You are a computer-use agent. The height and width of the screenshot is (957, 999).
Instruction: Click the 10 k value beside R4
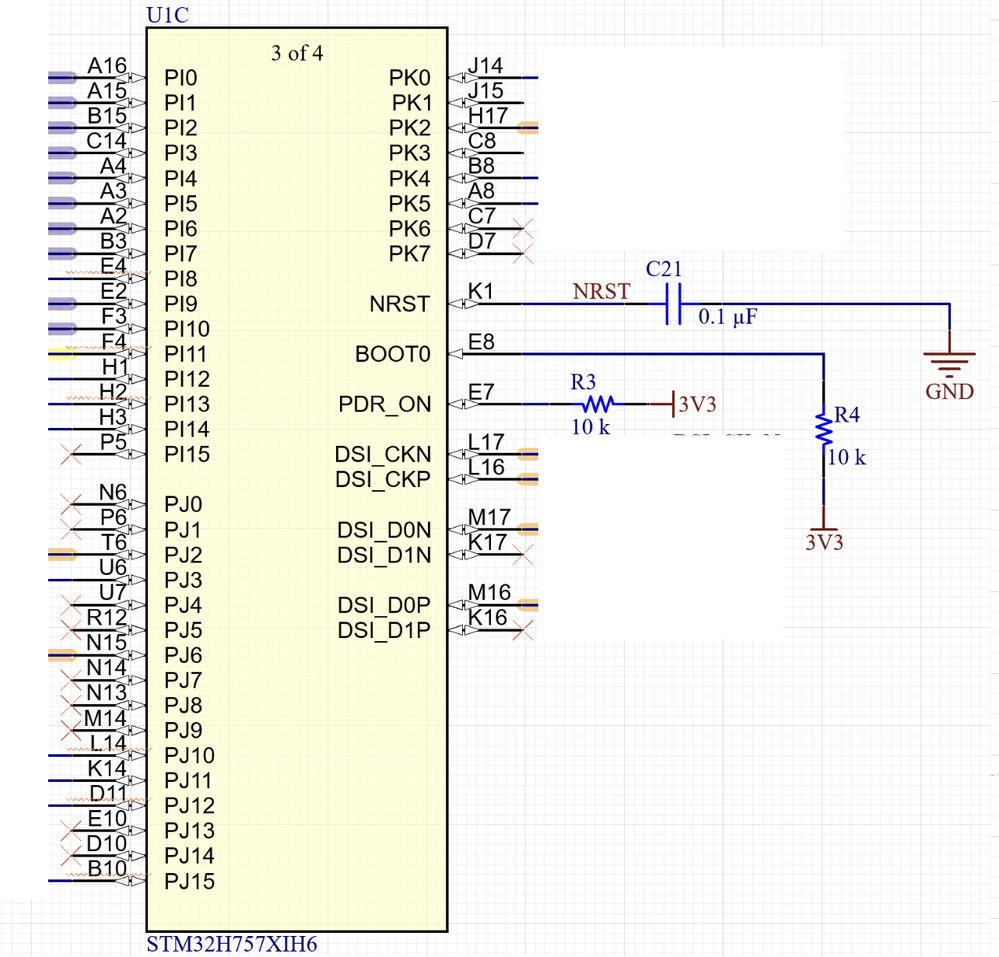pos(847,457)
